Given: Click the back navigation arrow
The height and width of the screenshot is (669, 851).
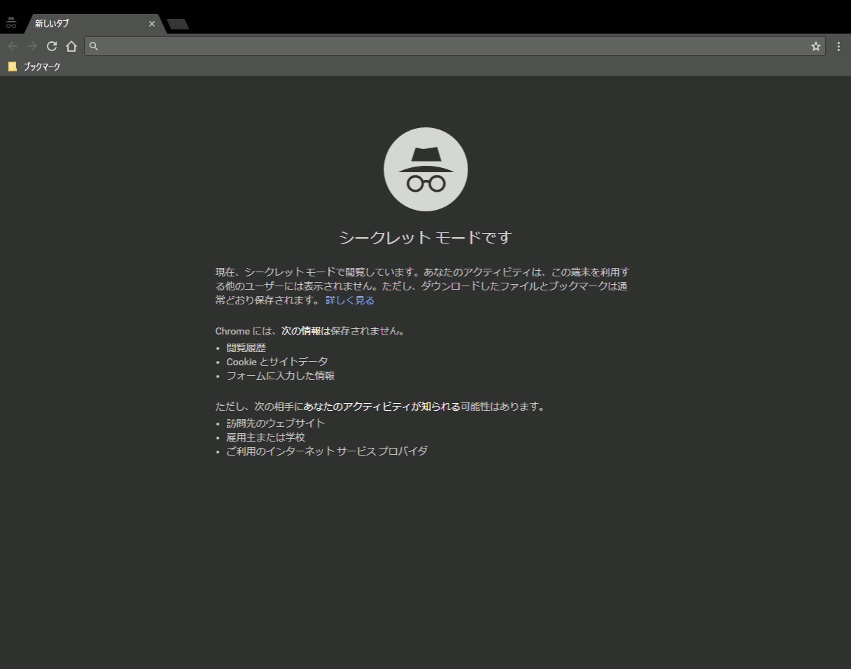Looking at the screenshot, I should pos(12,46).
